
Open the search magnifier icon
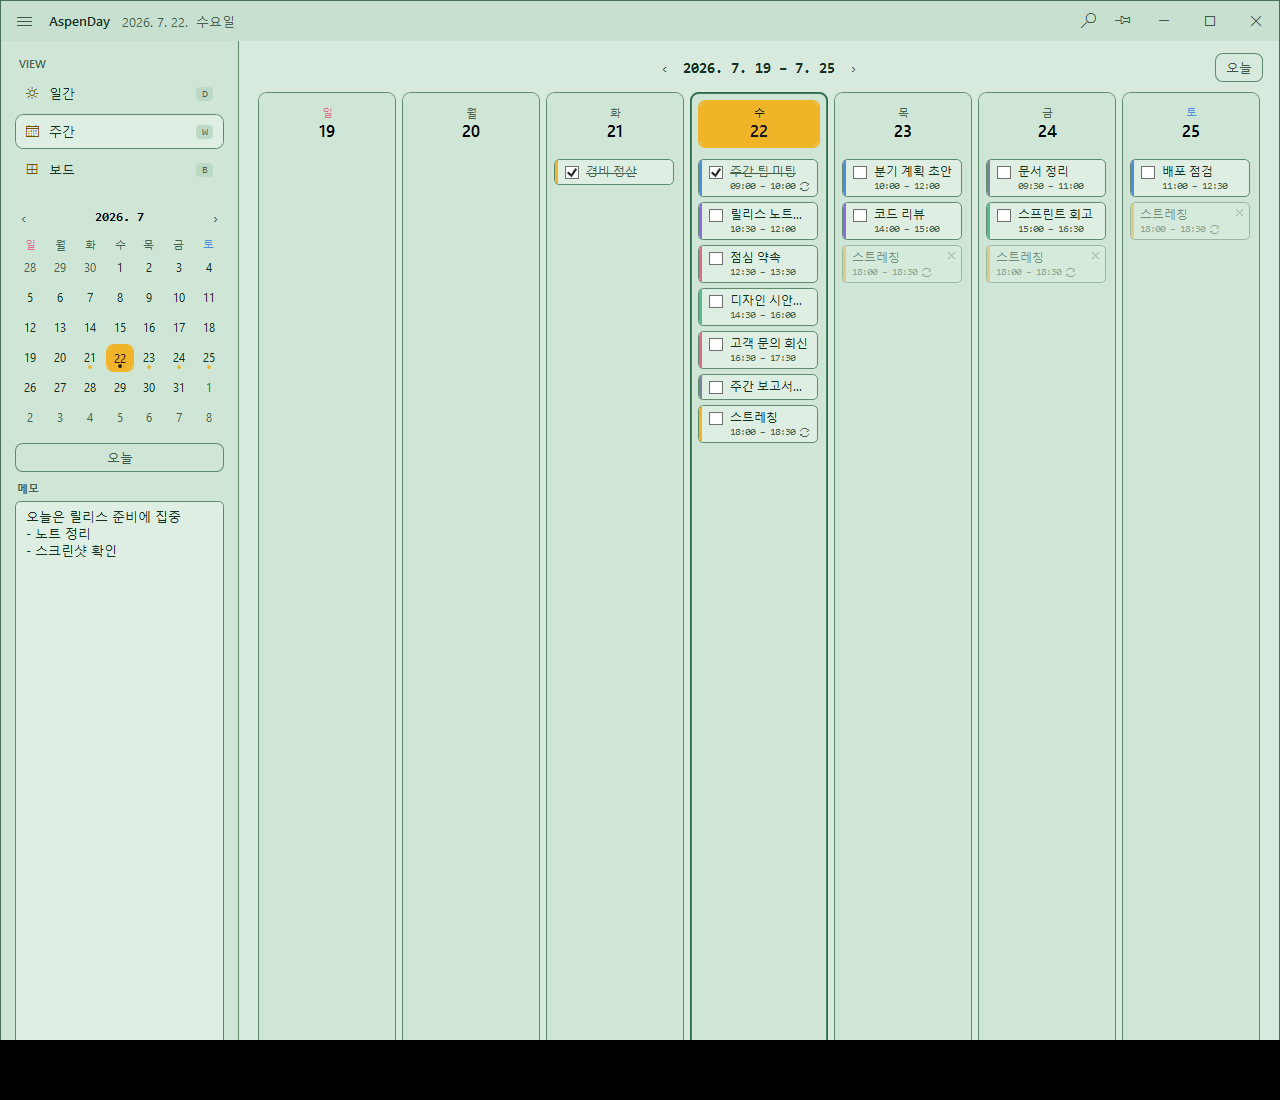(x=1088, y=20)
